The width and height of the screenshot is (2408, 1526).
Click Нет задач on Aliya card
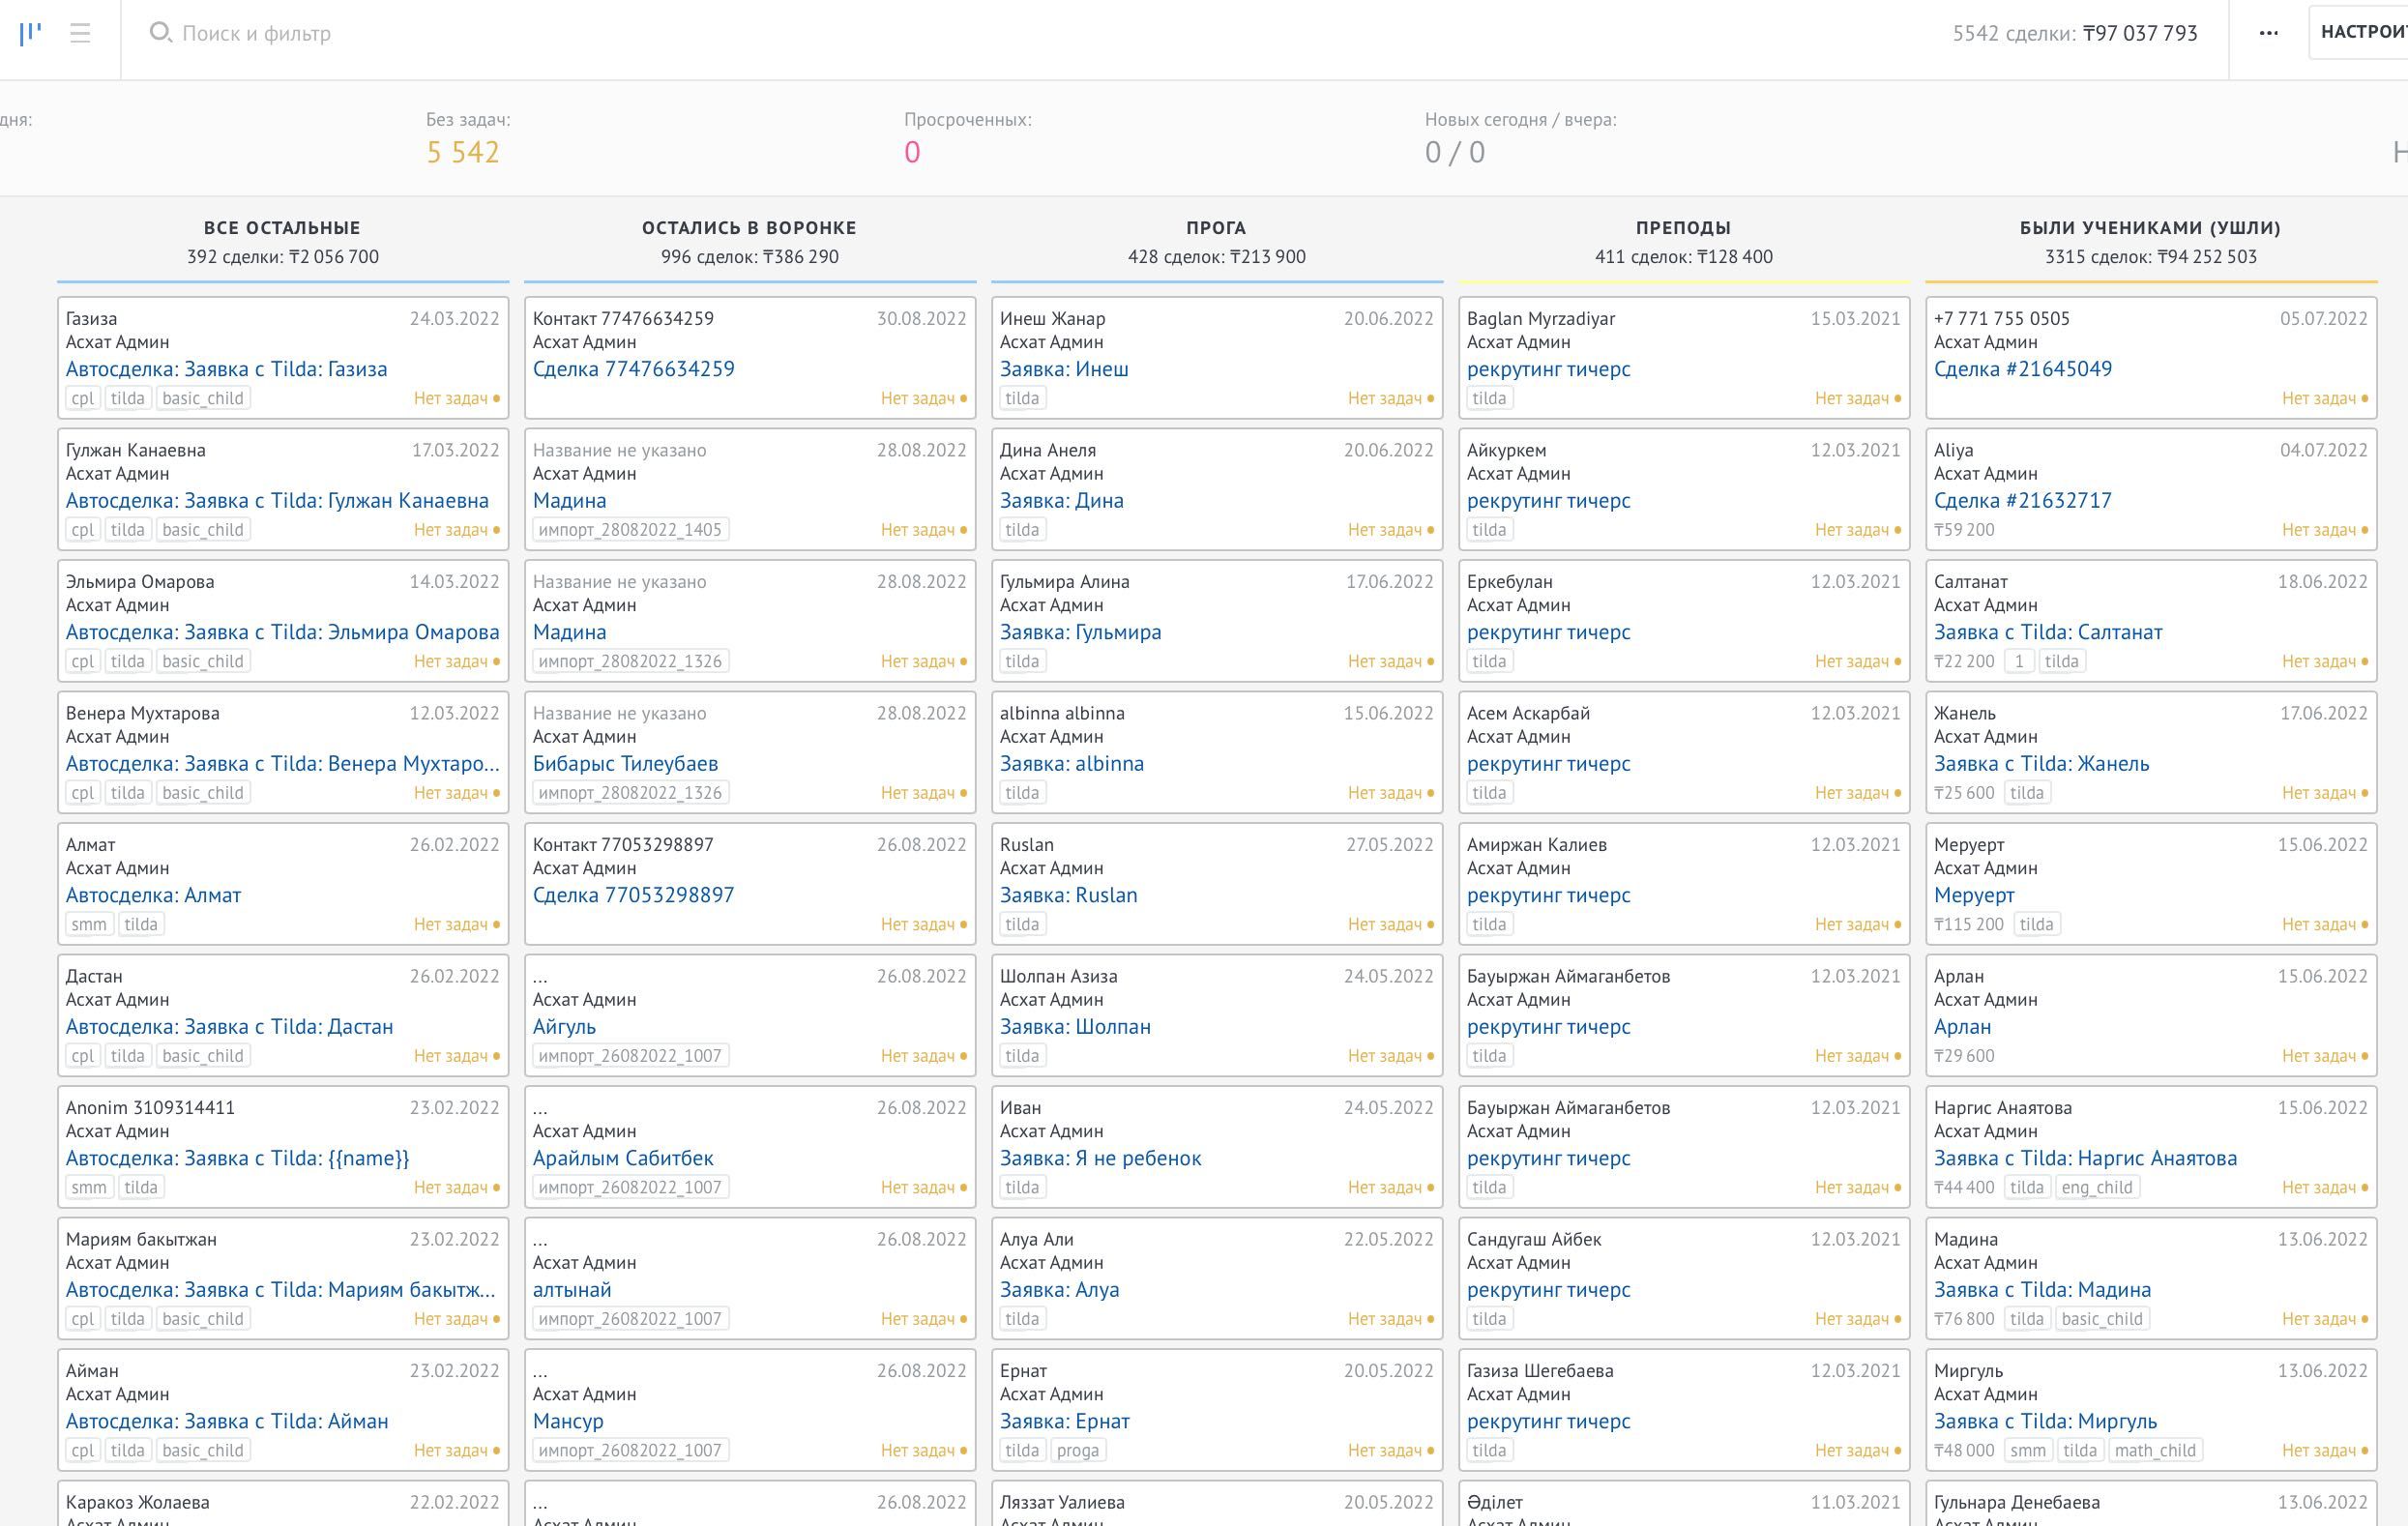pos(2324,530)
